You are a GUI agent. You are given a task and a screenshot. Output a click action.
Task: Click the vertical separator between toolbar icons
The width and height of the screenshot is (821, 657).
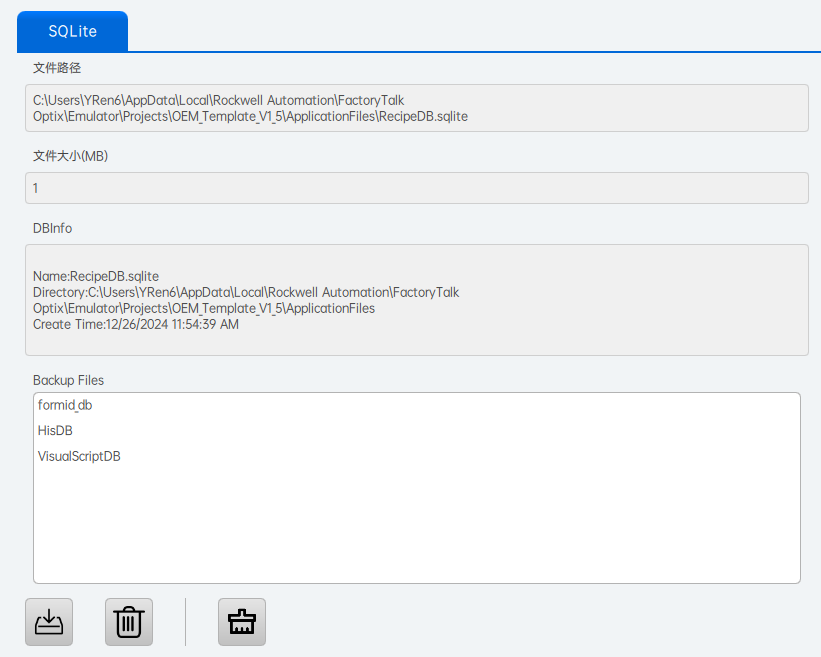(x=186, y=622)
